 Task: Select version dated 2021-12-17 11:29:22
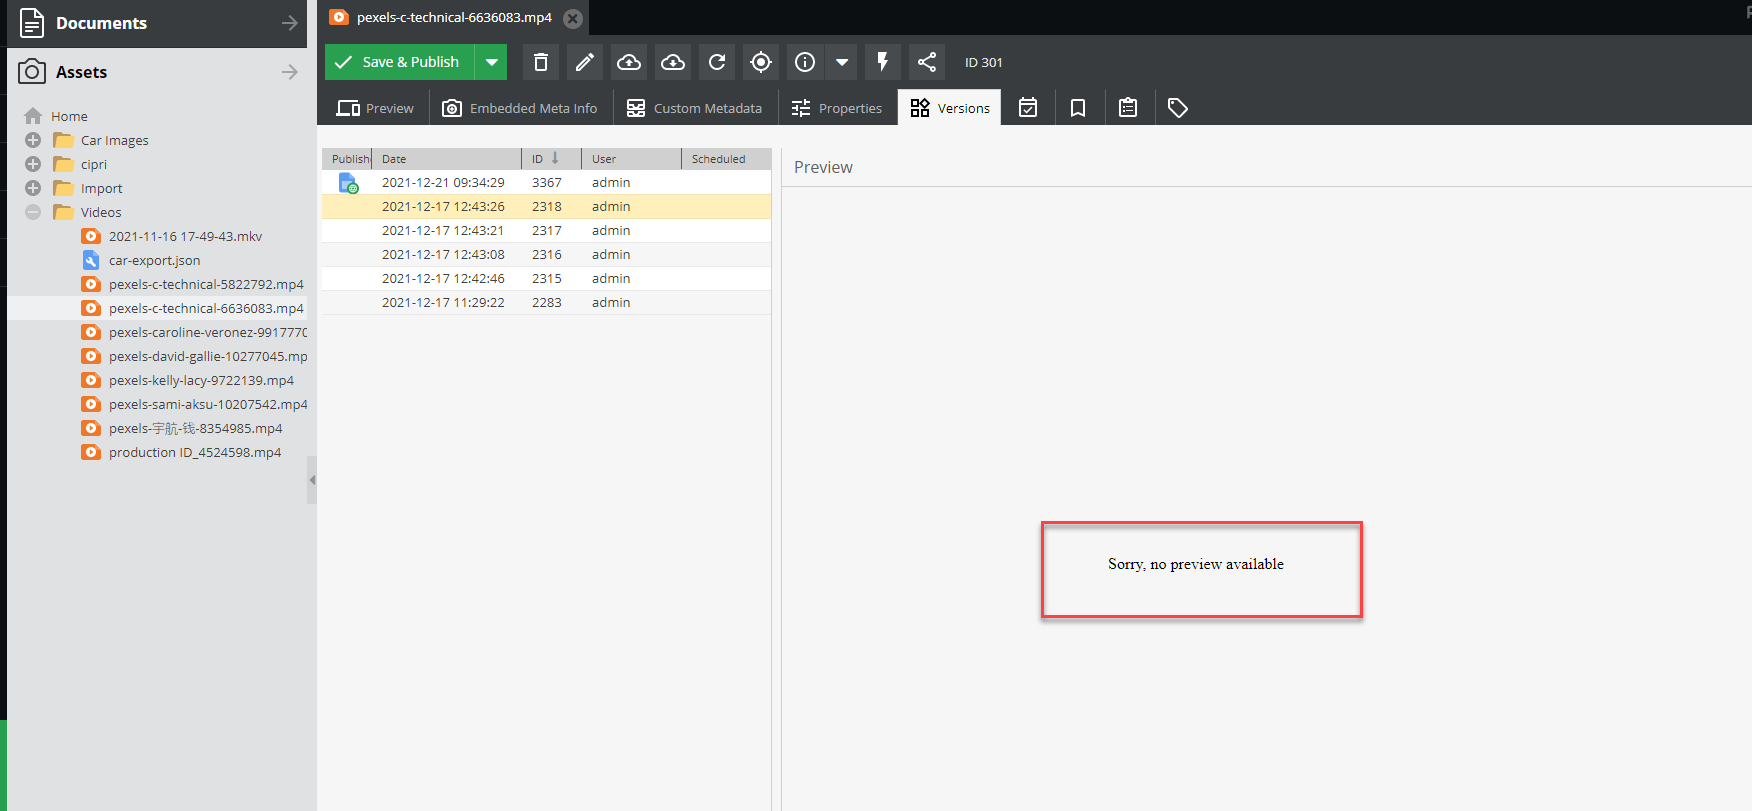tap(546, 303)
